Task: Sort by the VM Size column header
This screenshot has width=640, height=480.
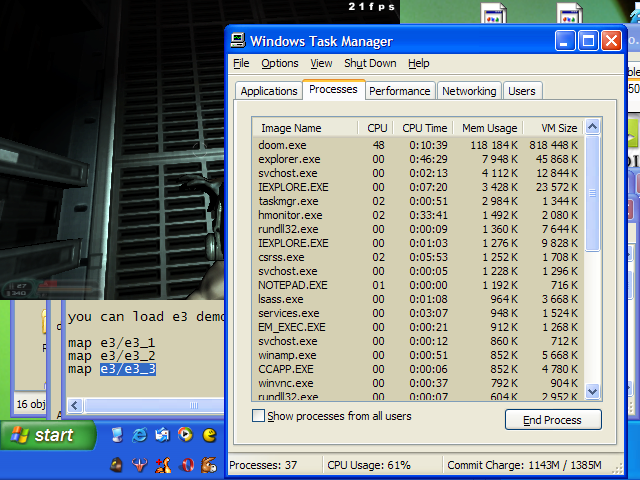Action: pos(554,128)
